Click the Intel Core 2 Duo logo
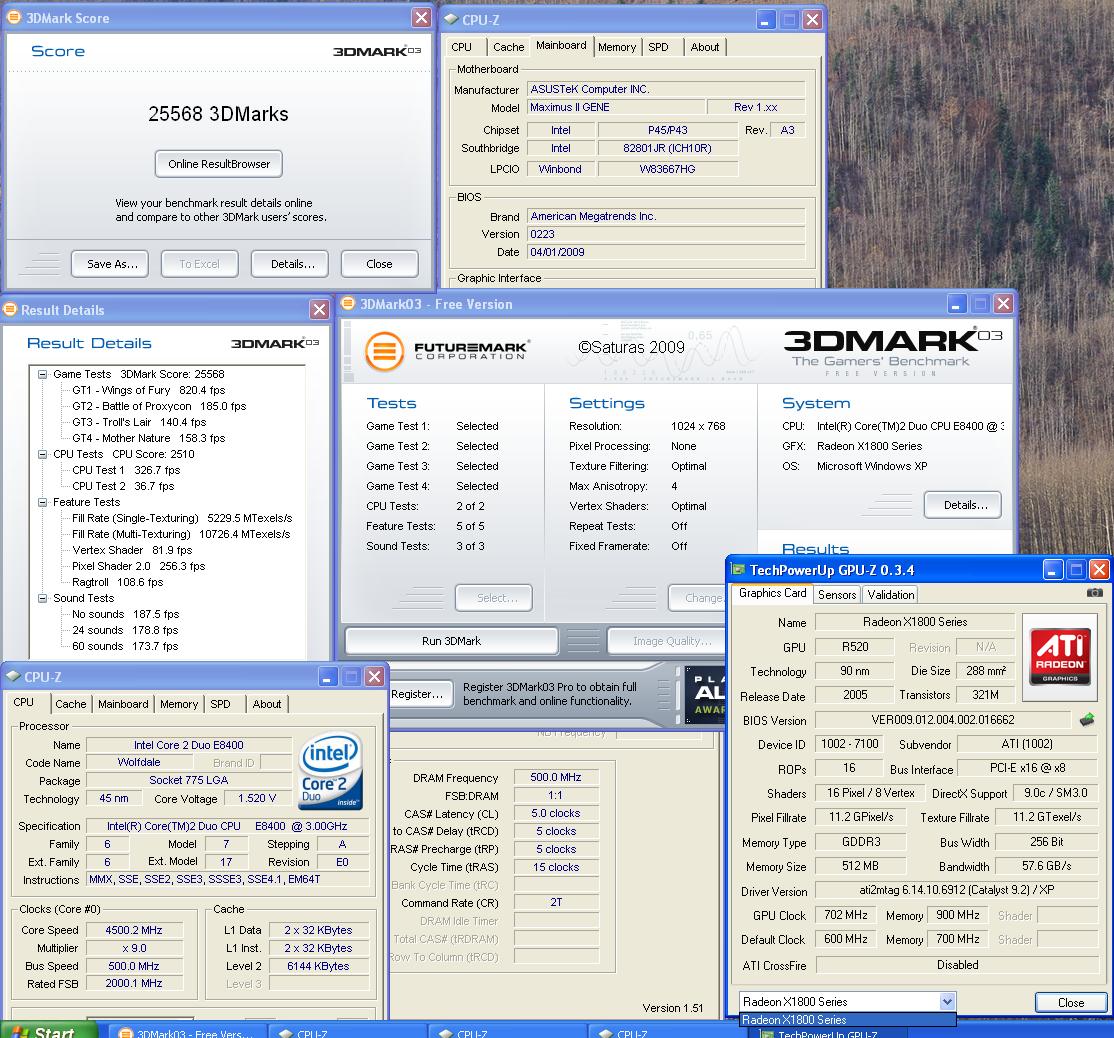 331,772
